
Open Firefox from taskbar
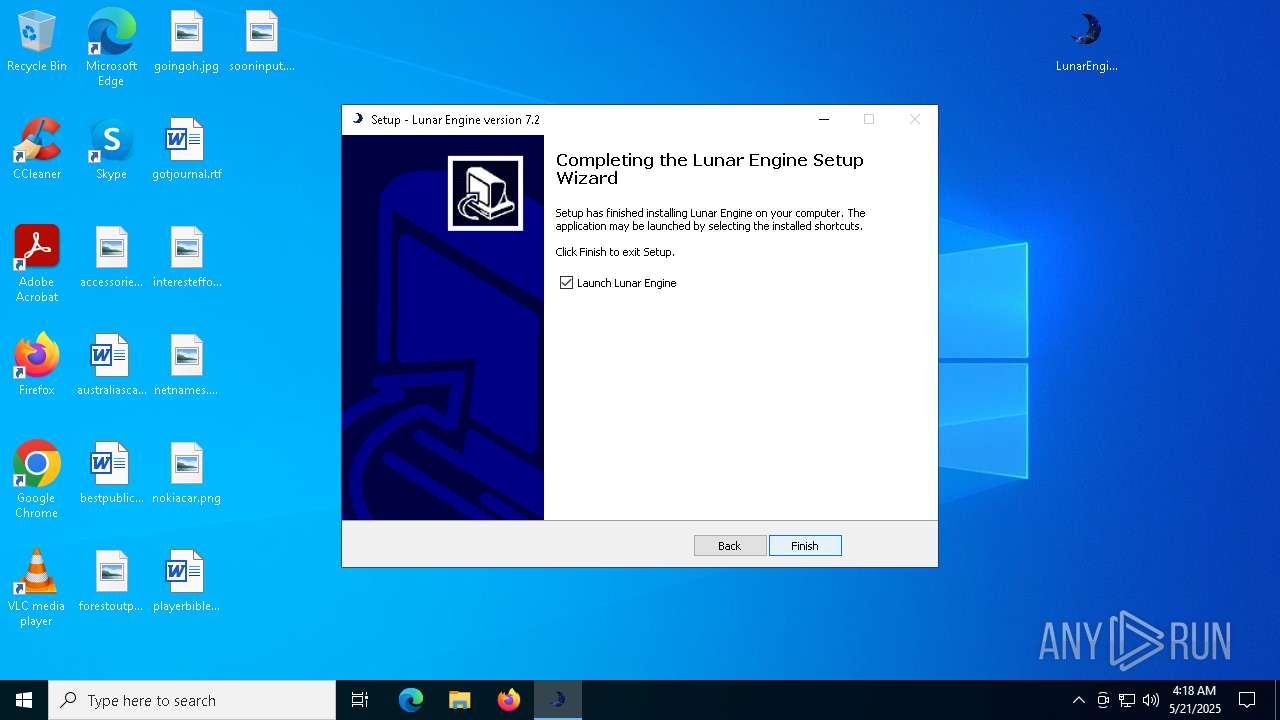click(x=508, y=700)
